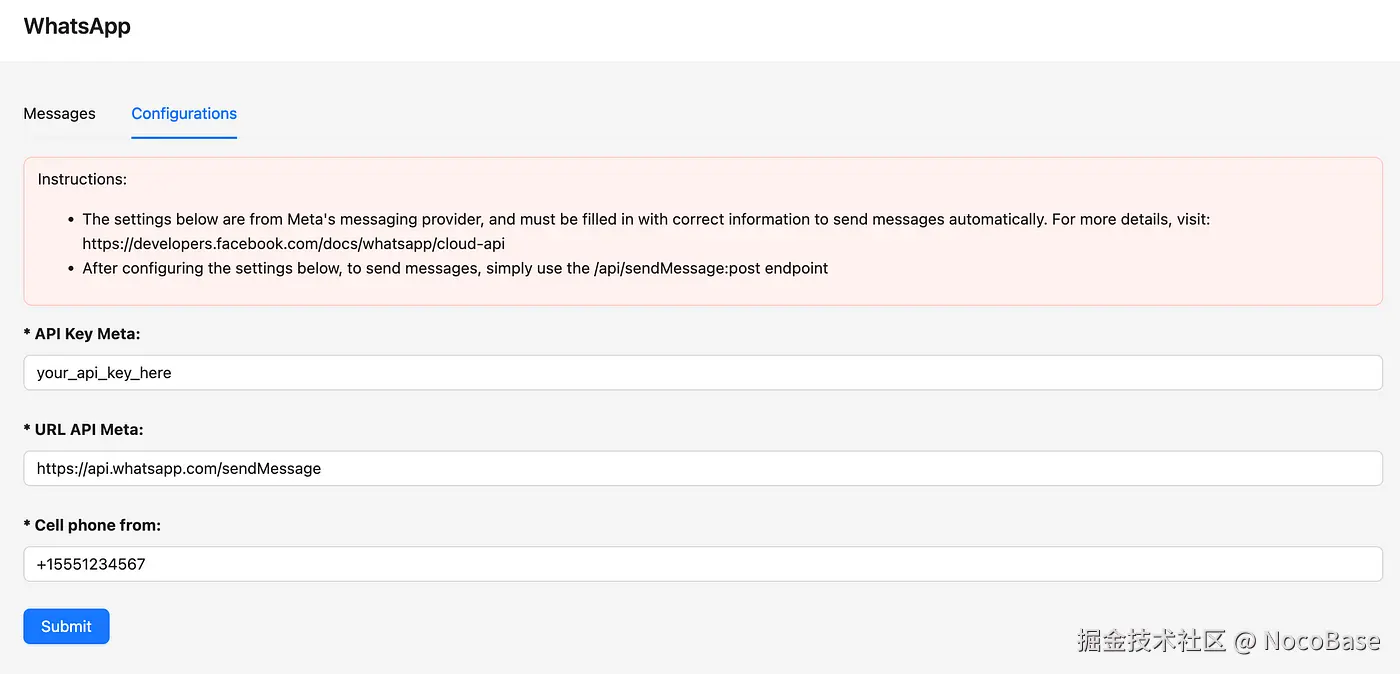Open the developers.facebook.com cloud-api link

(293, 243)
